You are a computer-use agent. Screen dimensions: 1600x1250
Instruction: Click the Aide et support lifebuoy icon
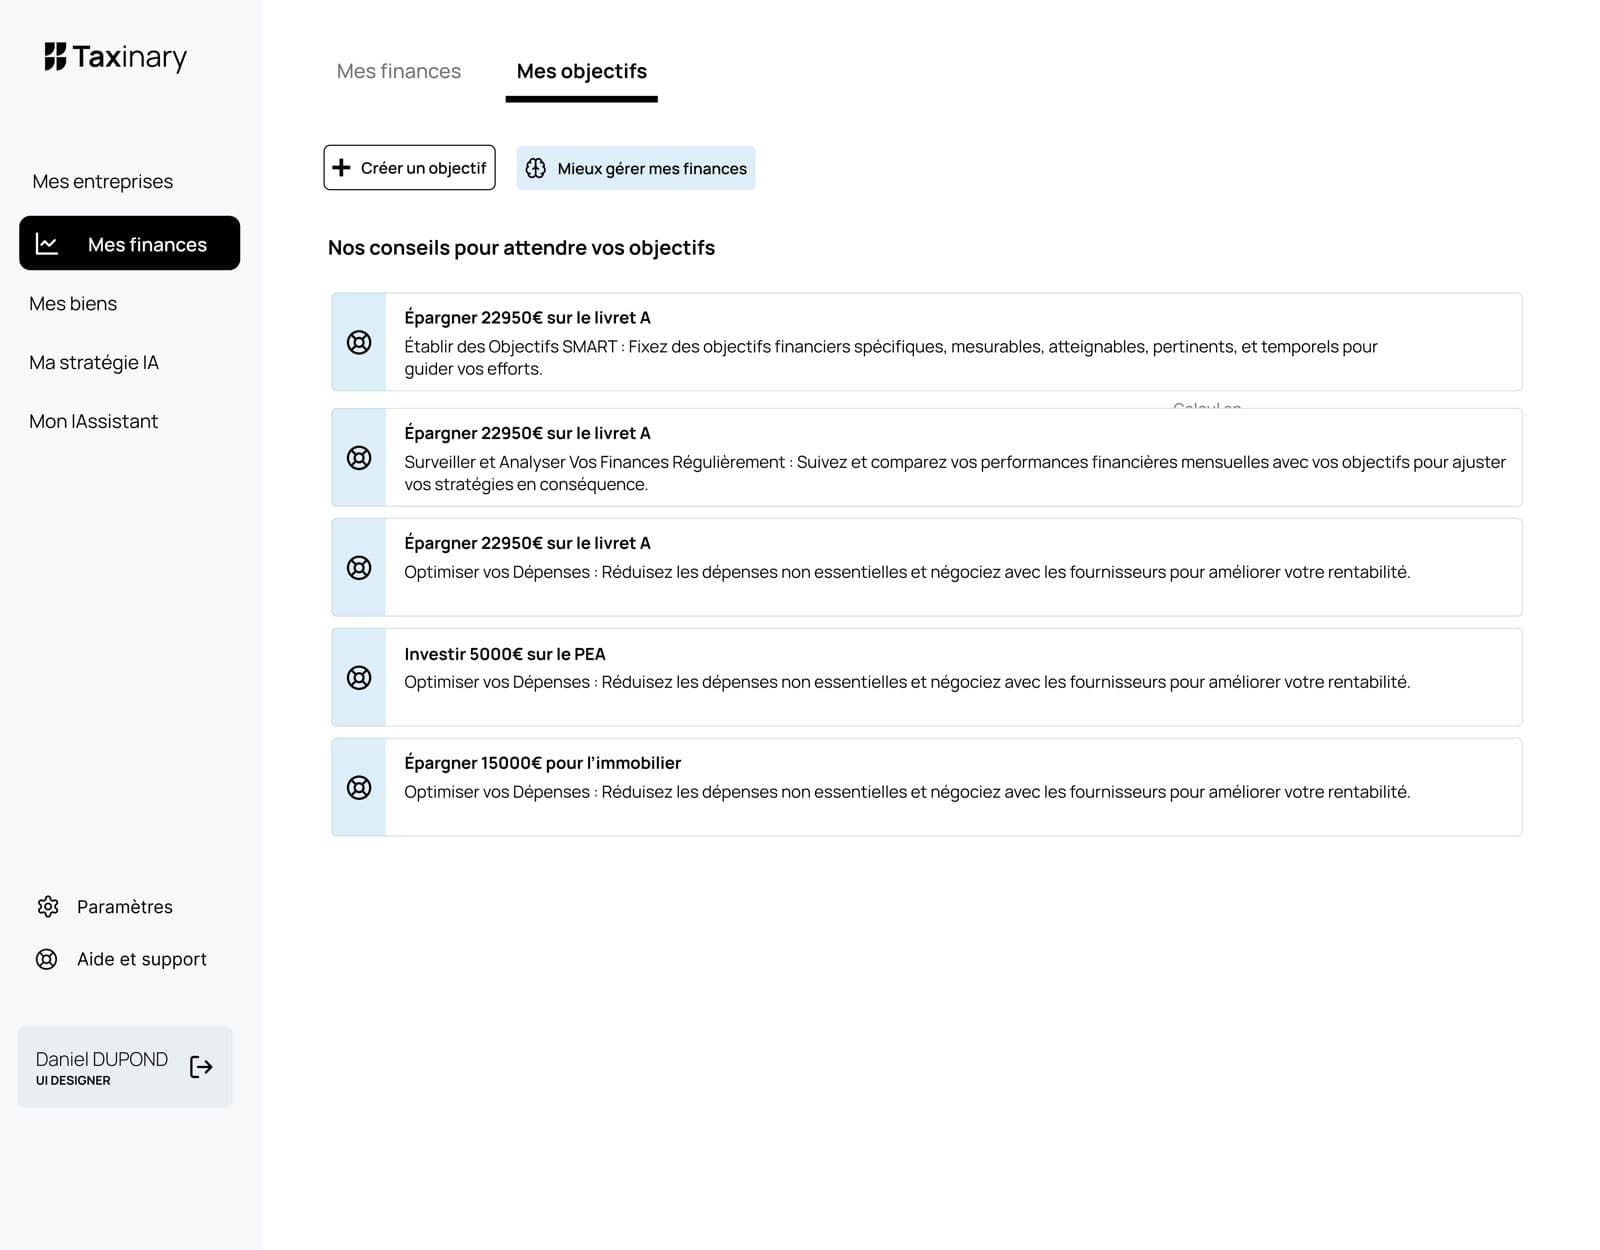click(x=47, y=959)
